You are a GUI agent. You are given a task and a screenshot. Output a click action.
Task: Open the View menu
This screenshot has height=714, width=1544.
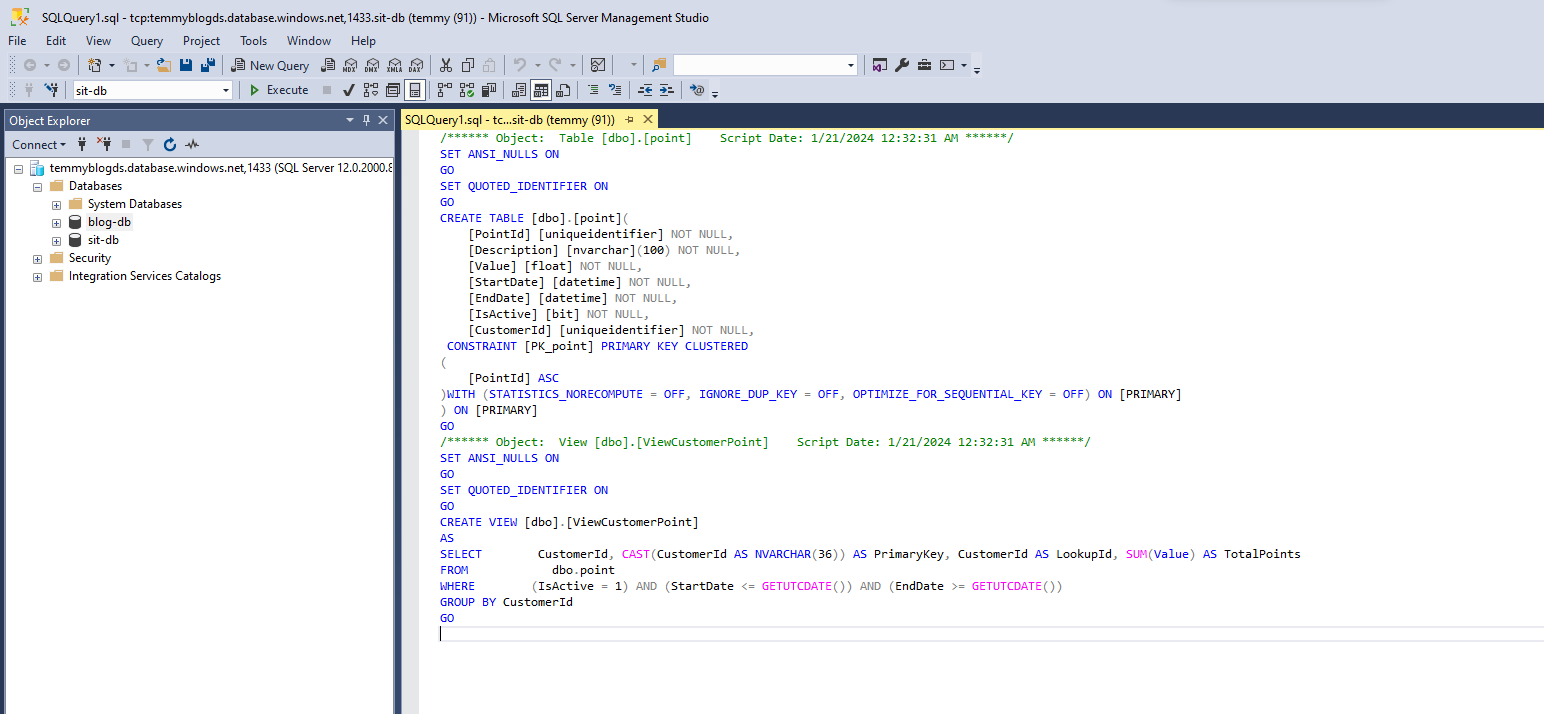pos(98,41)
